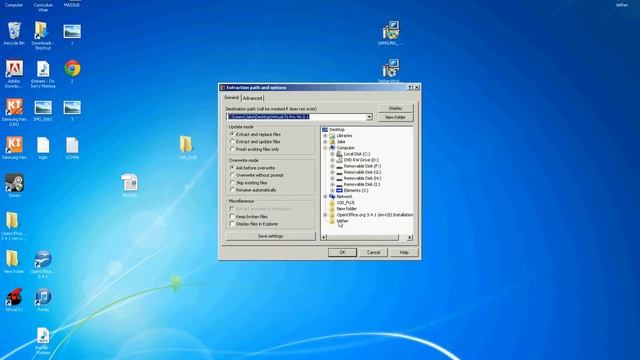Image resolution: width=640 pixels, height=360 pixels.
Task: Select Extract and replace files option
Action: (x=232, y=134)
